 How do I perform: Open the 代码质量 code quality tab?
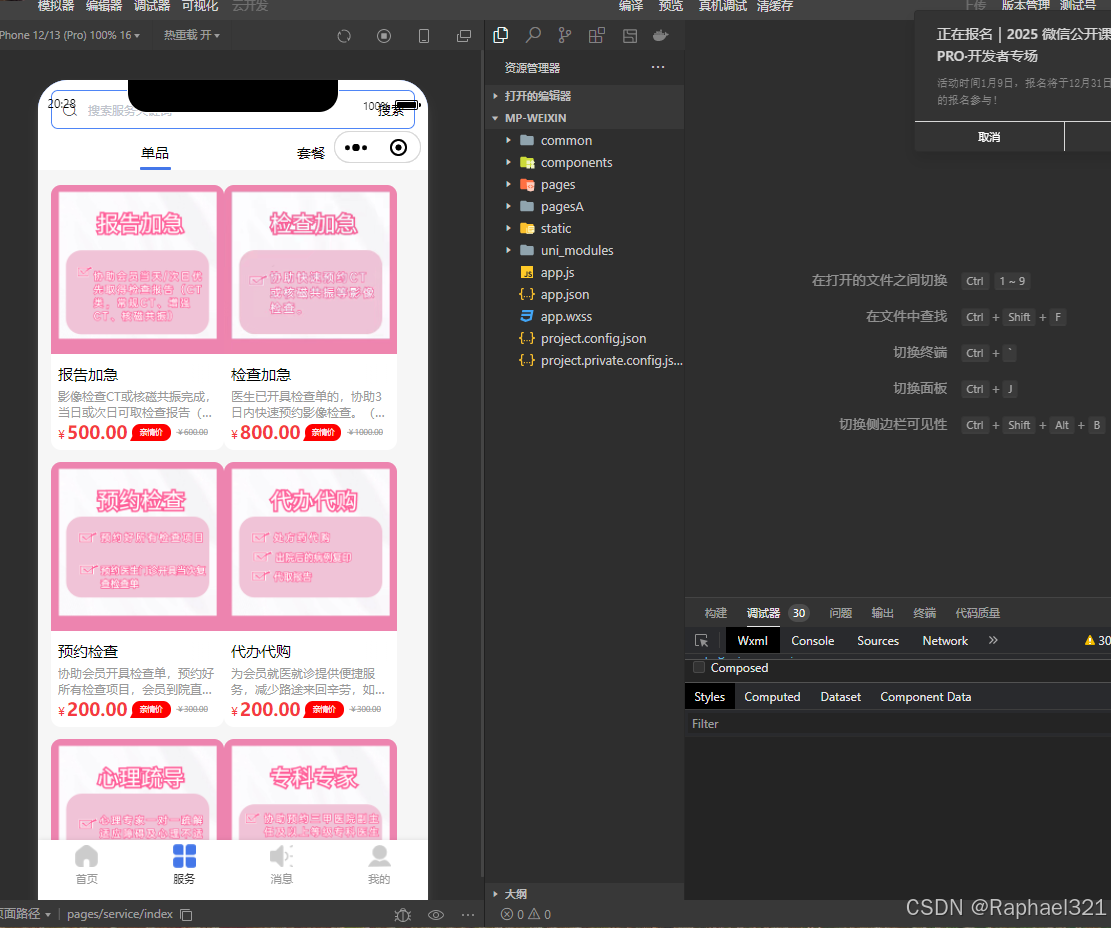click(977, 613)
